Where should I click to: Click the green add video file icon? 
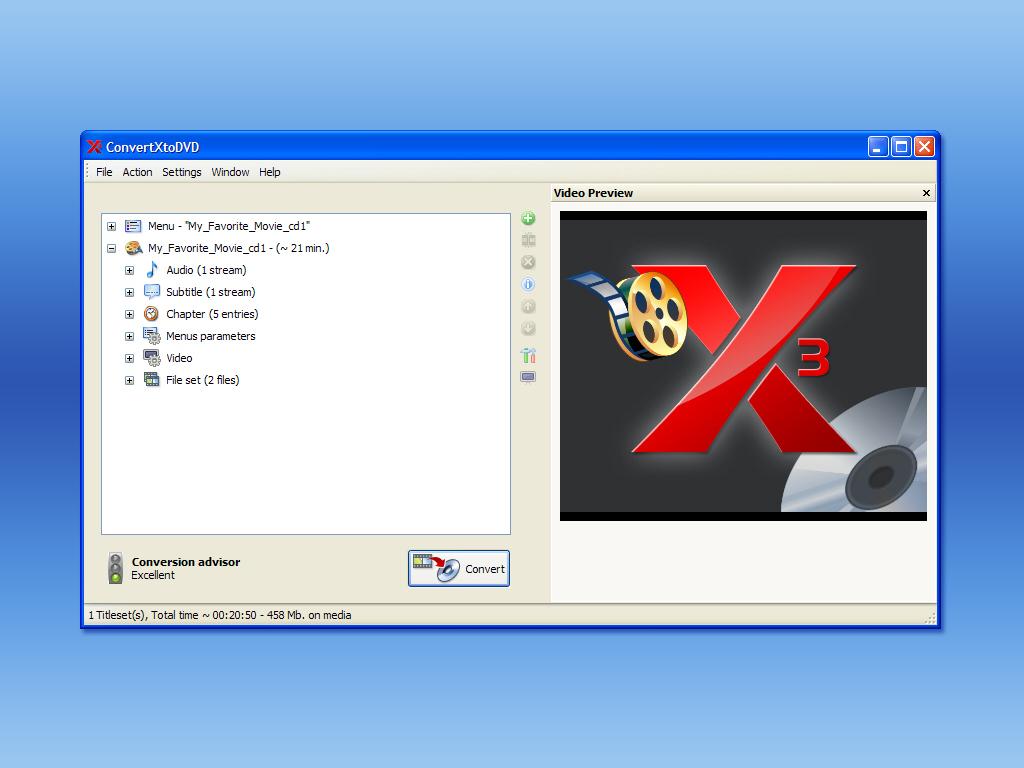click(x=528, y=219)
